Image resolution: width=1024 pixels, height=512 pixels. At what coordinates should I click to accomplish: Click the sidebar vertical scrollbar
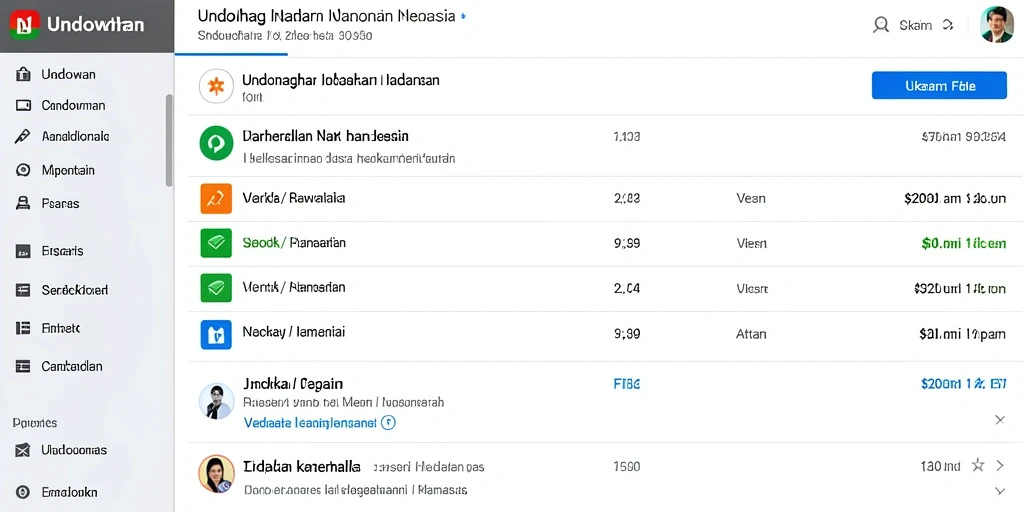(169, 140)
